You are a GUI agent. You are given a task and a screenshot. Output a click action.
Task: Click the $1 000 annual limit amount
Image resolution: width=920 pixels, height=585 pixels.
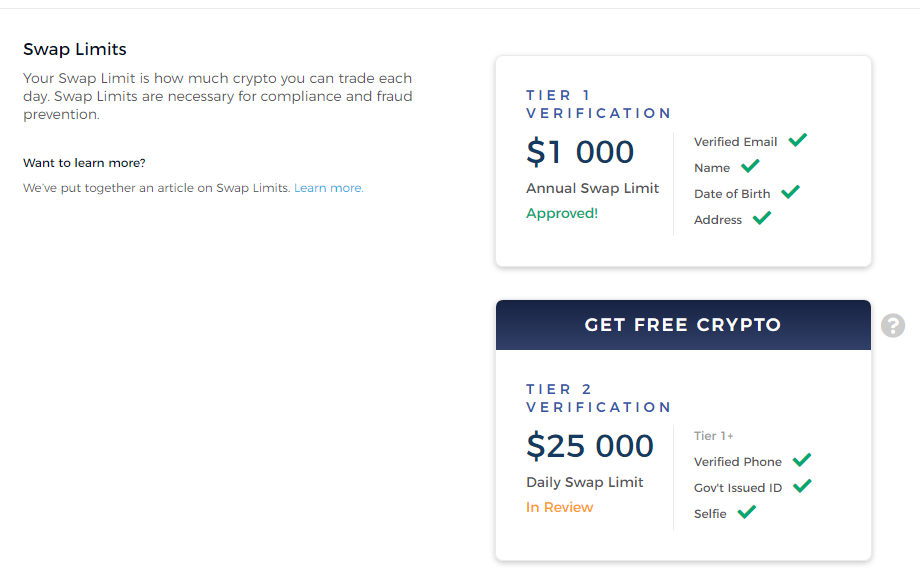point(580,152)
